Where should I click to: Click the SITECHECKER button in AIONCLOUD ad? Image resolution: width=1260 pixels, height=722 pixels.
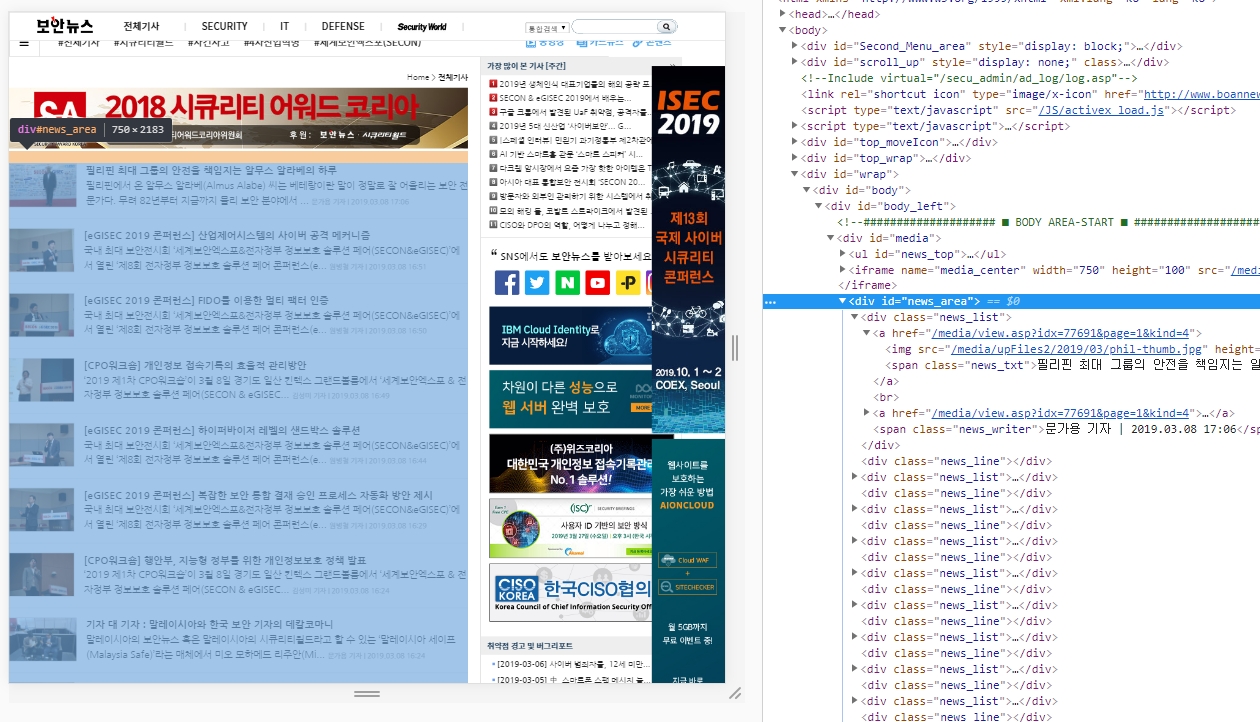[x=688, y=588]
